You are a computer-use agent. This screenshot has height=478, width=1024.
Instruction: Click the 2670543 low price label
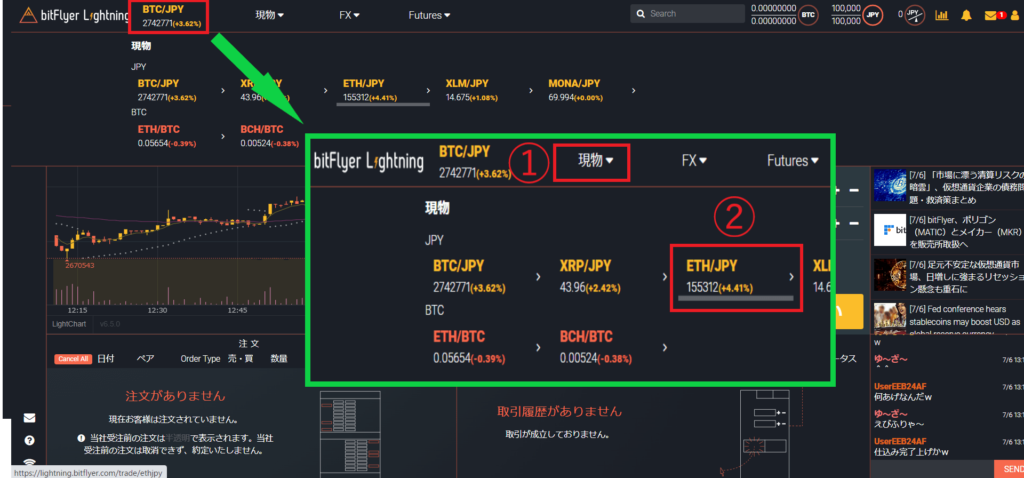click(x=80, y=266)
